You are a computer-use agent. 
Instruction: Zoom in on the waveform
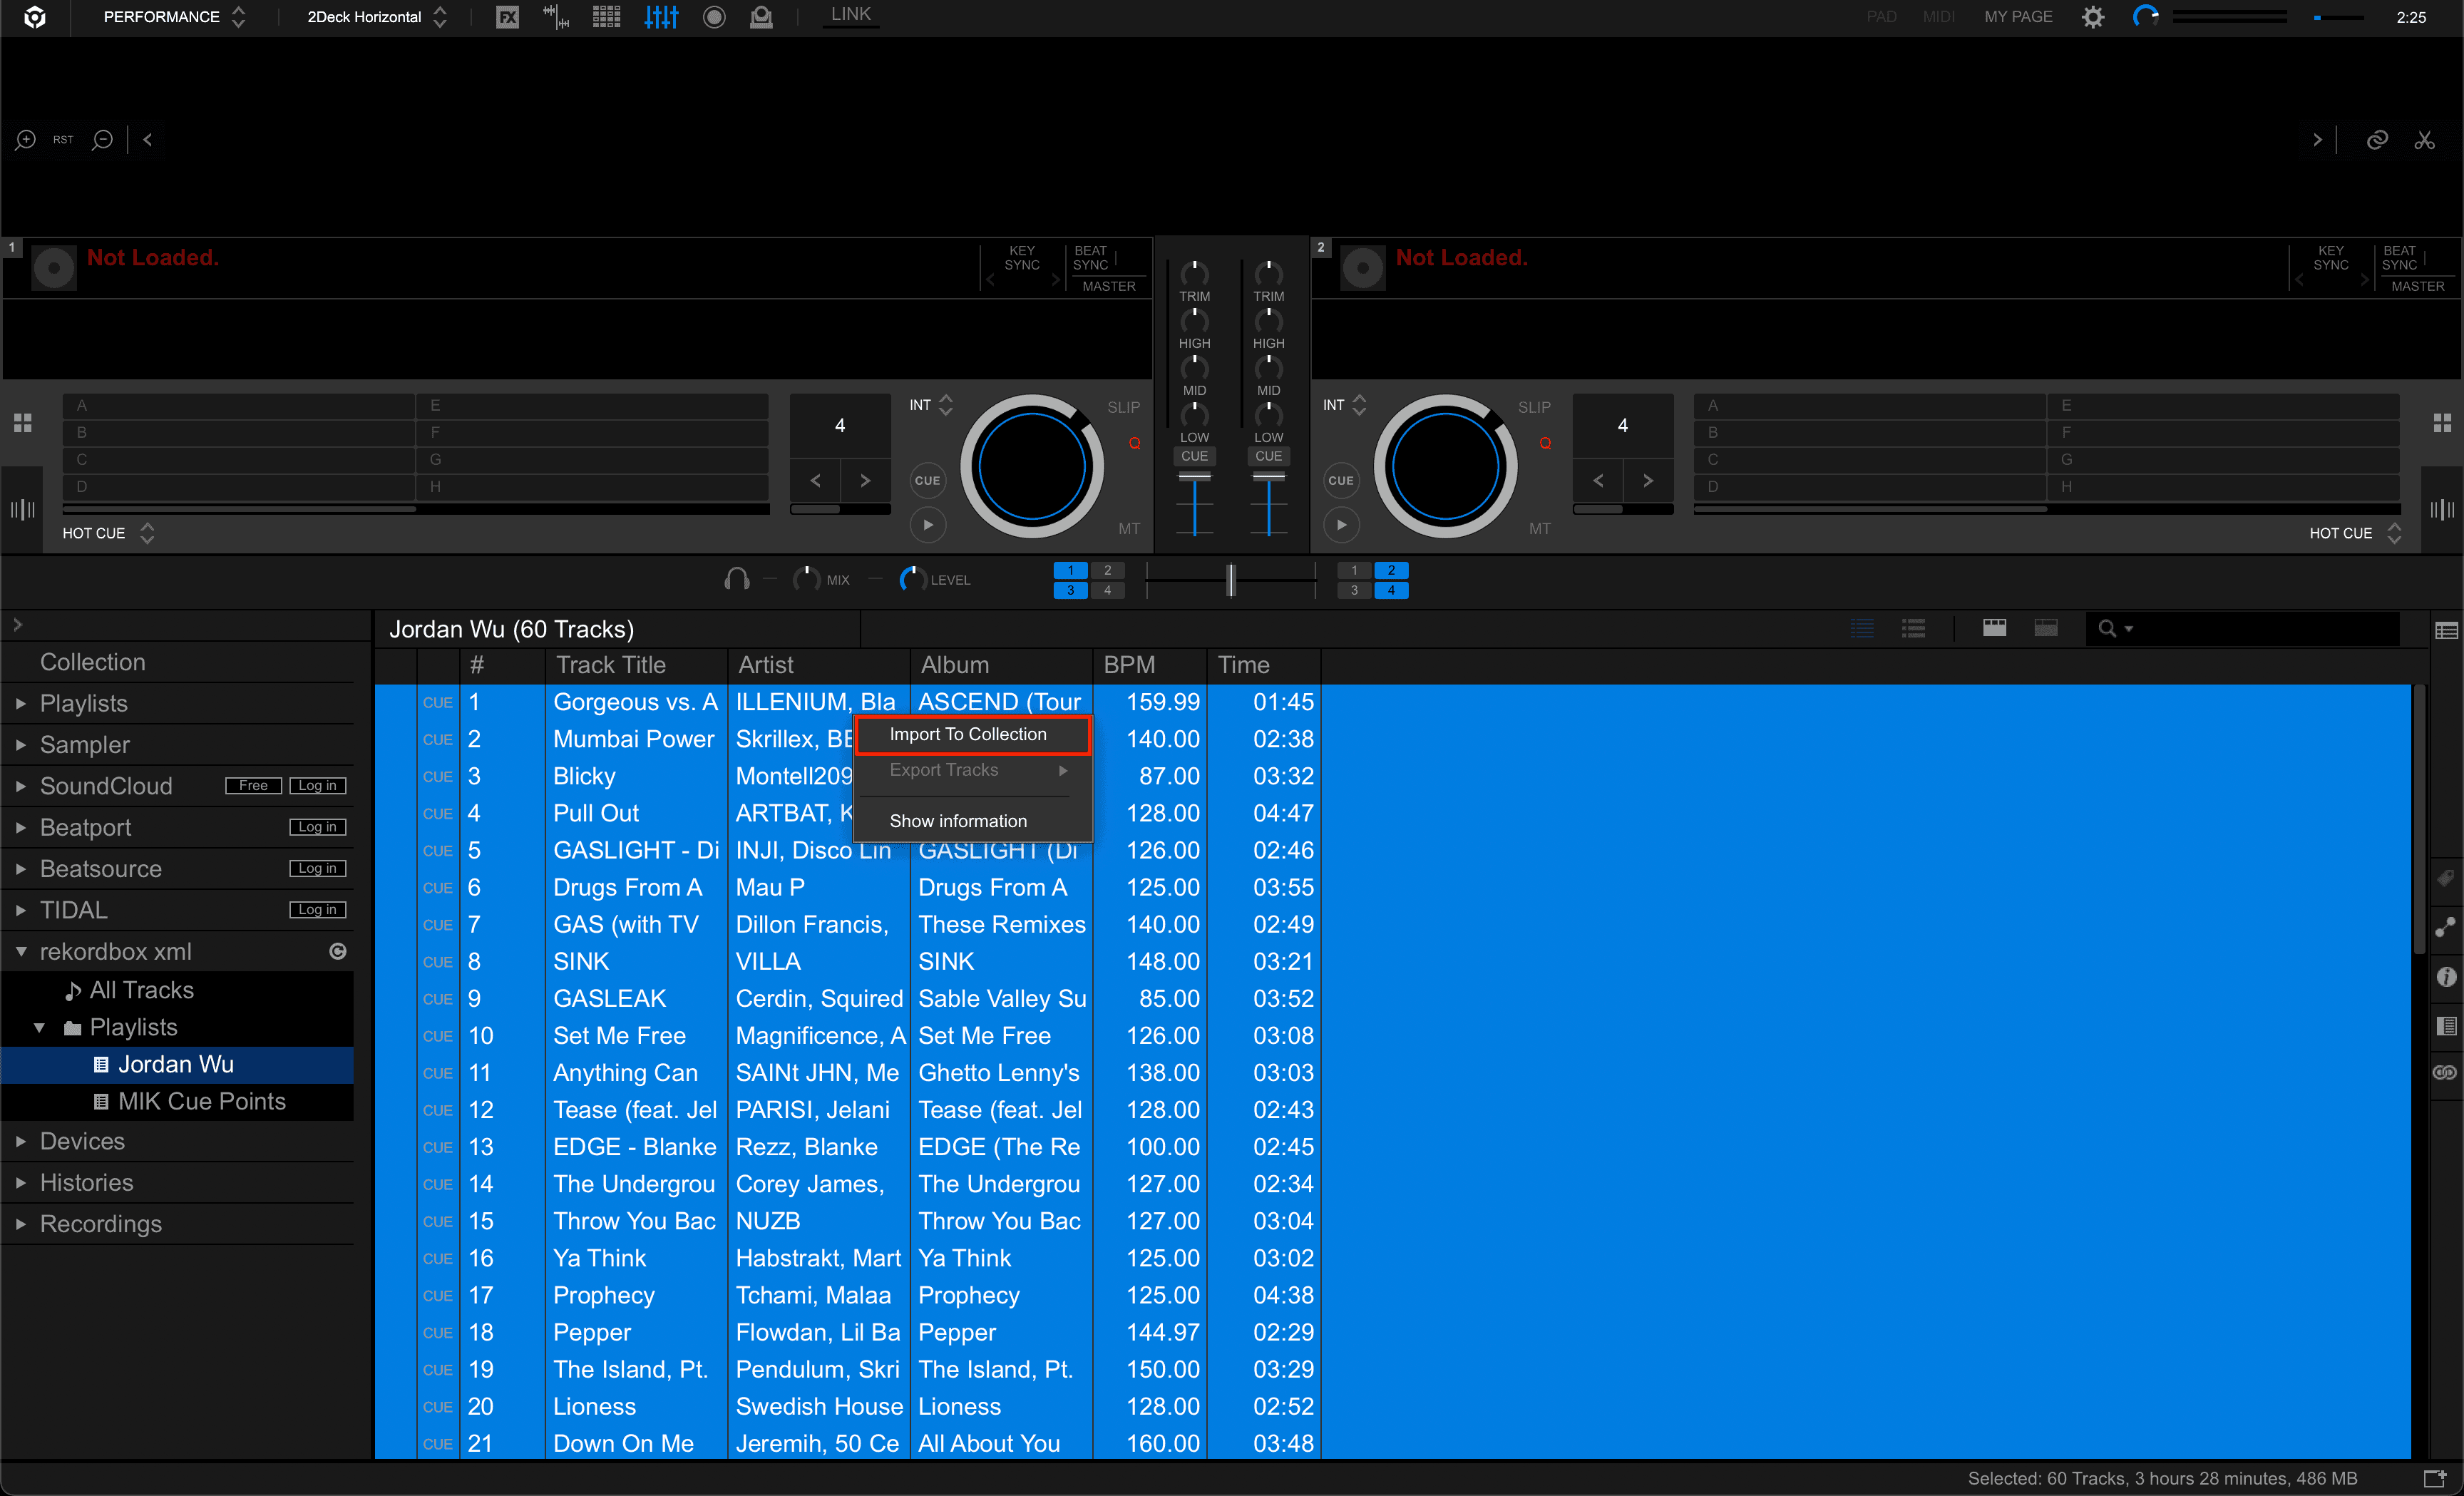tap(25, 140)
